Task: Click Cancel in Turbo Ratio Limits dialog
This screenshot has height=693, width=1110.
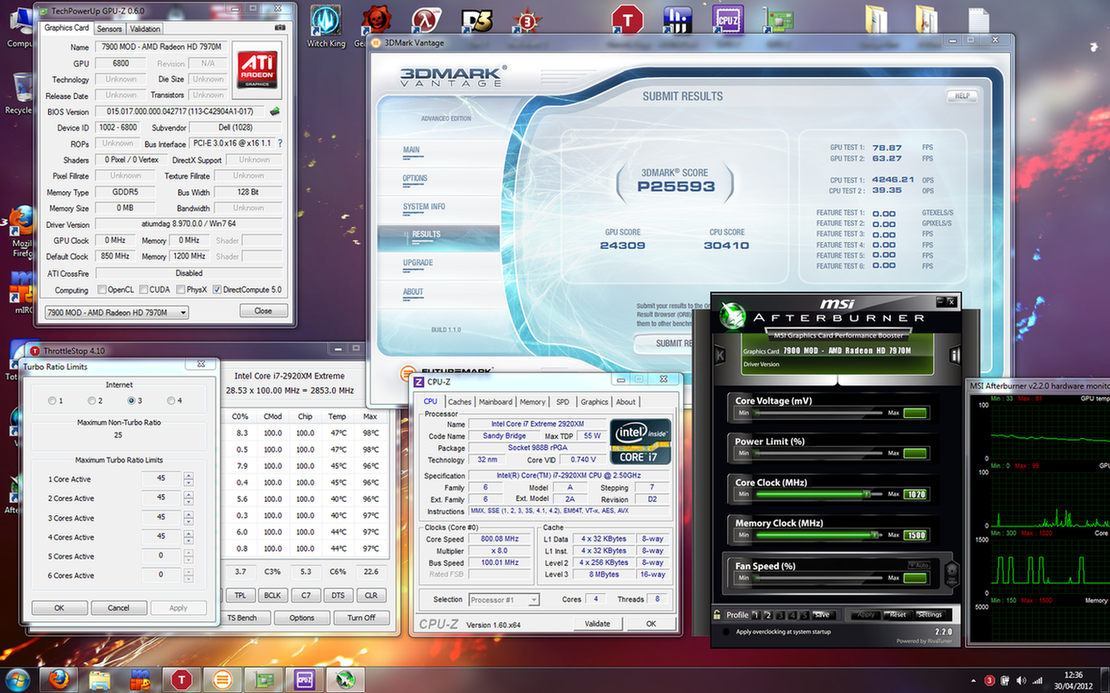Action: 118,607
